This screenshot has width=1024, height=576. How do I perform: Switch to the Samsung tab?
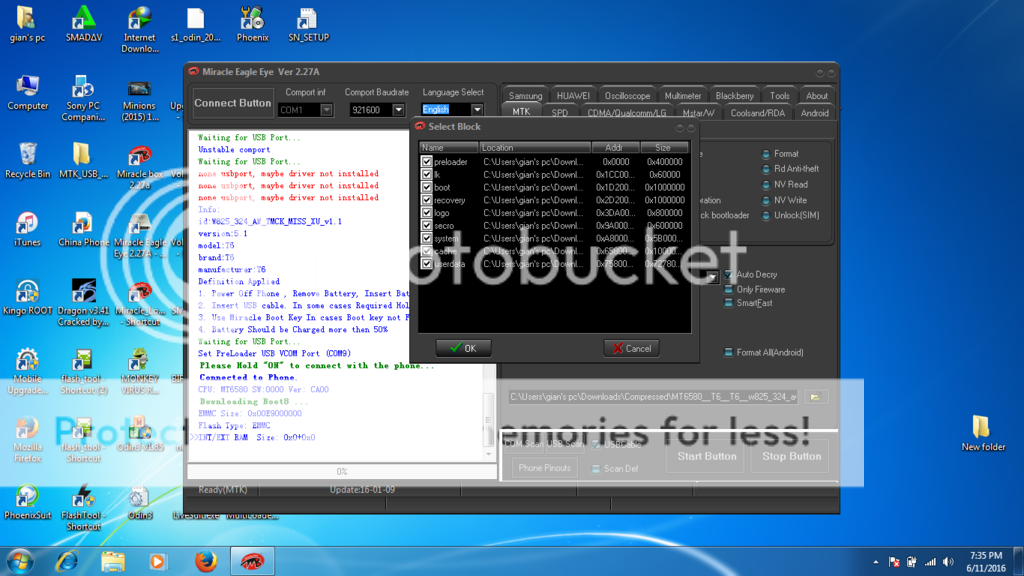(x=525, y=96)
